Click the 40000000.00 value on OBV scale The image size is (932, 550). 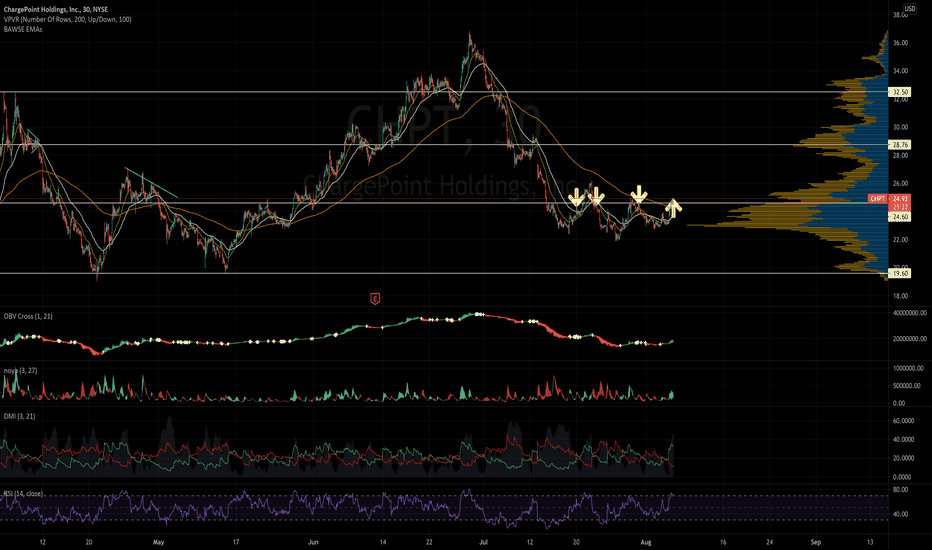(910, 313)
